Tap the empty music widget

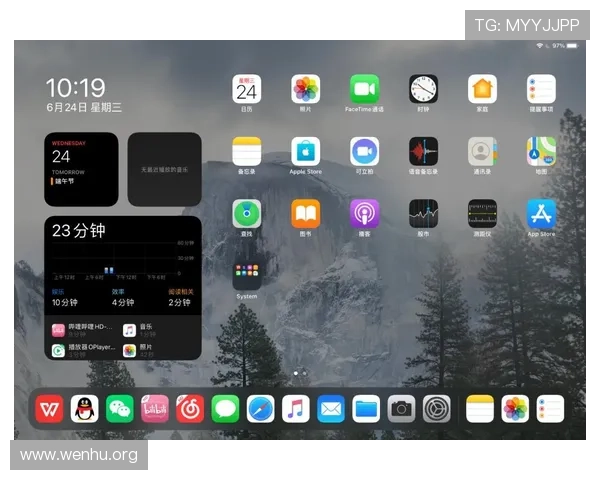[164, 170]
